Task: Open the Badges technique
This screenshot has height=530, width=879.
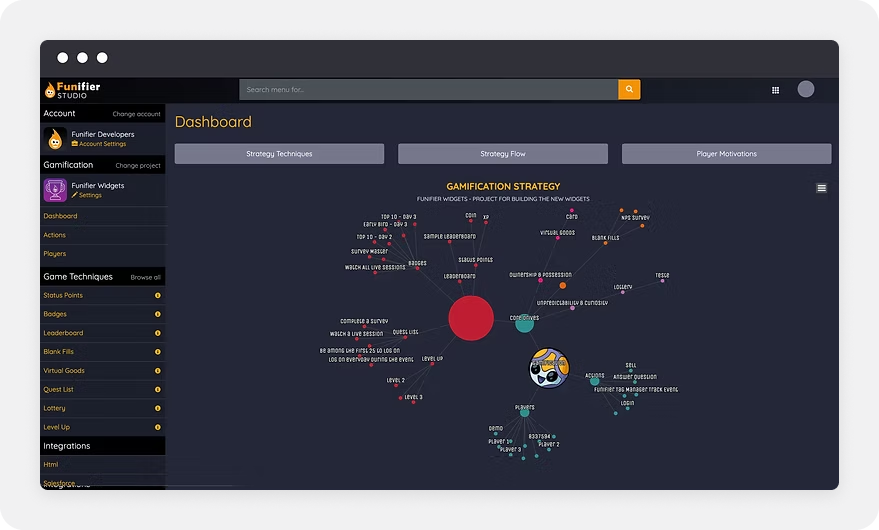Action: pyautogui.click(x=55, y=314)
